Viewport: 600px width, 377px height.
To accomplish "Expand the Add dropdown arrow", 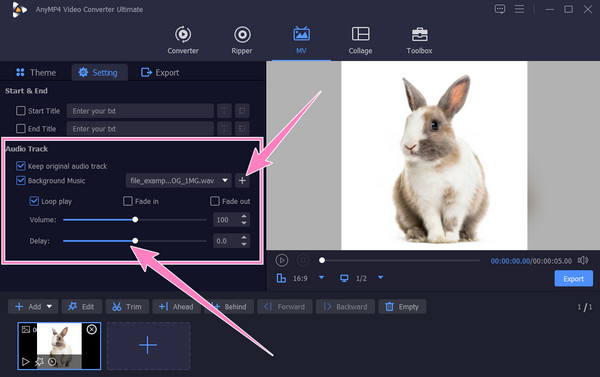I will 49,307.
